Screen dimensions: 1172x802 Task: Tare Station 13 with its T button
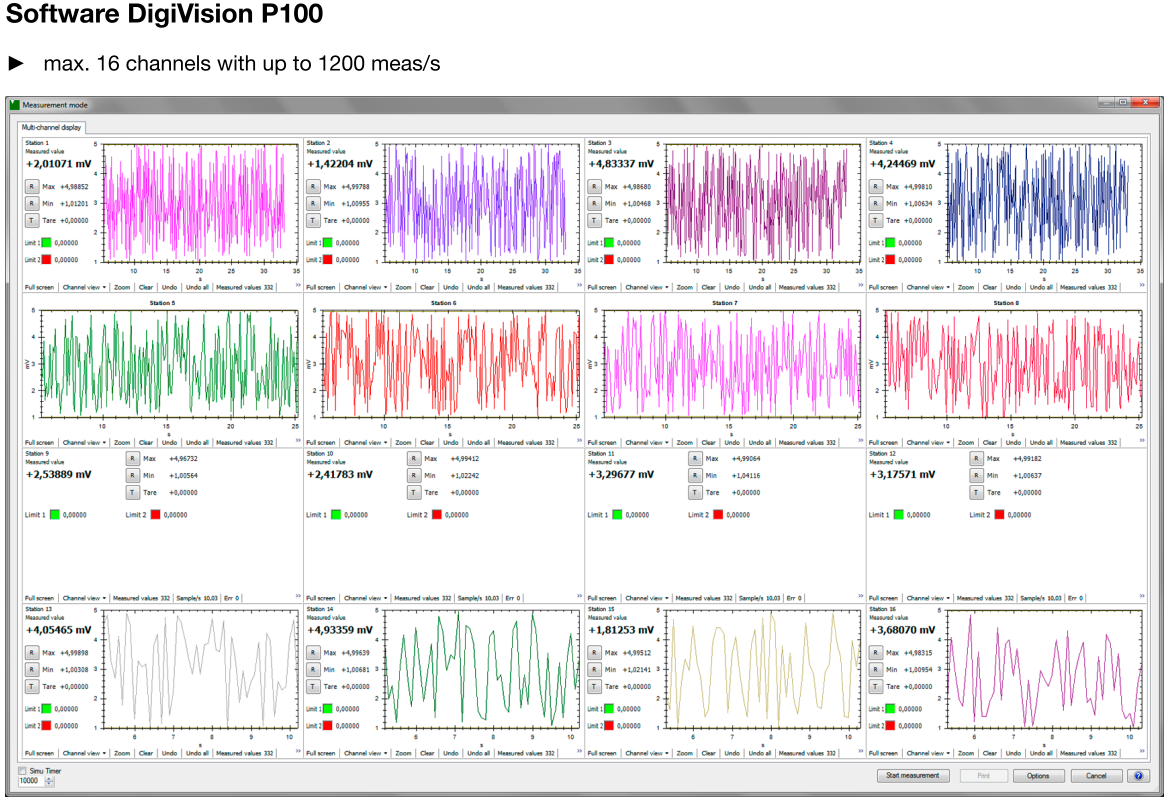tap(31, 686)
